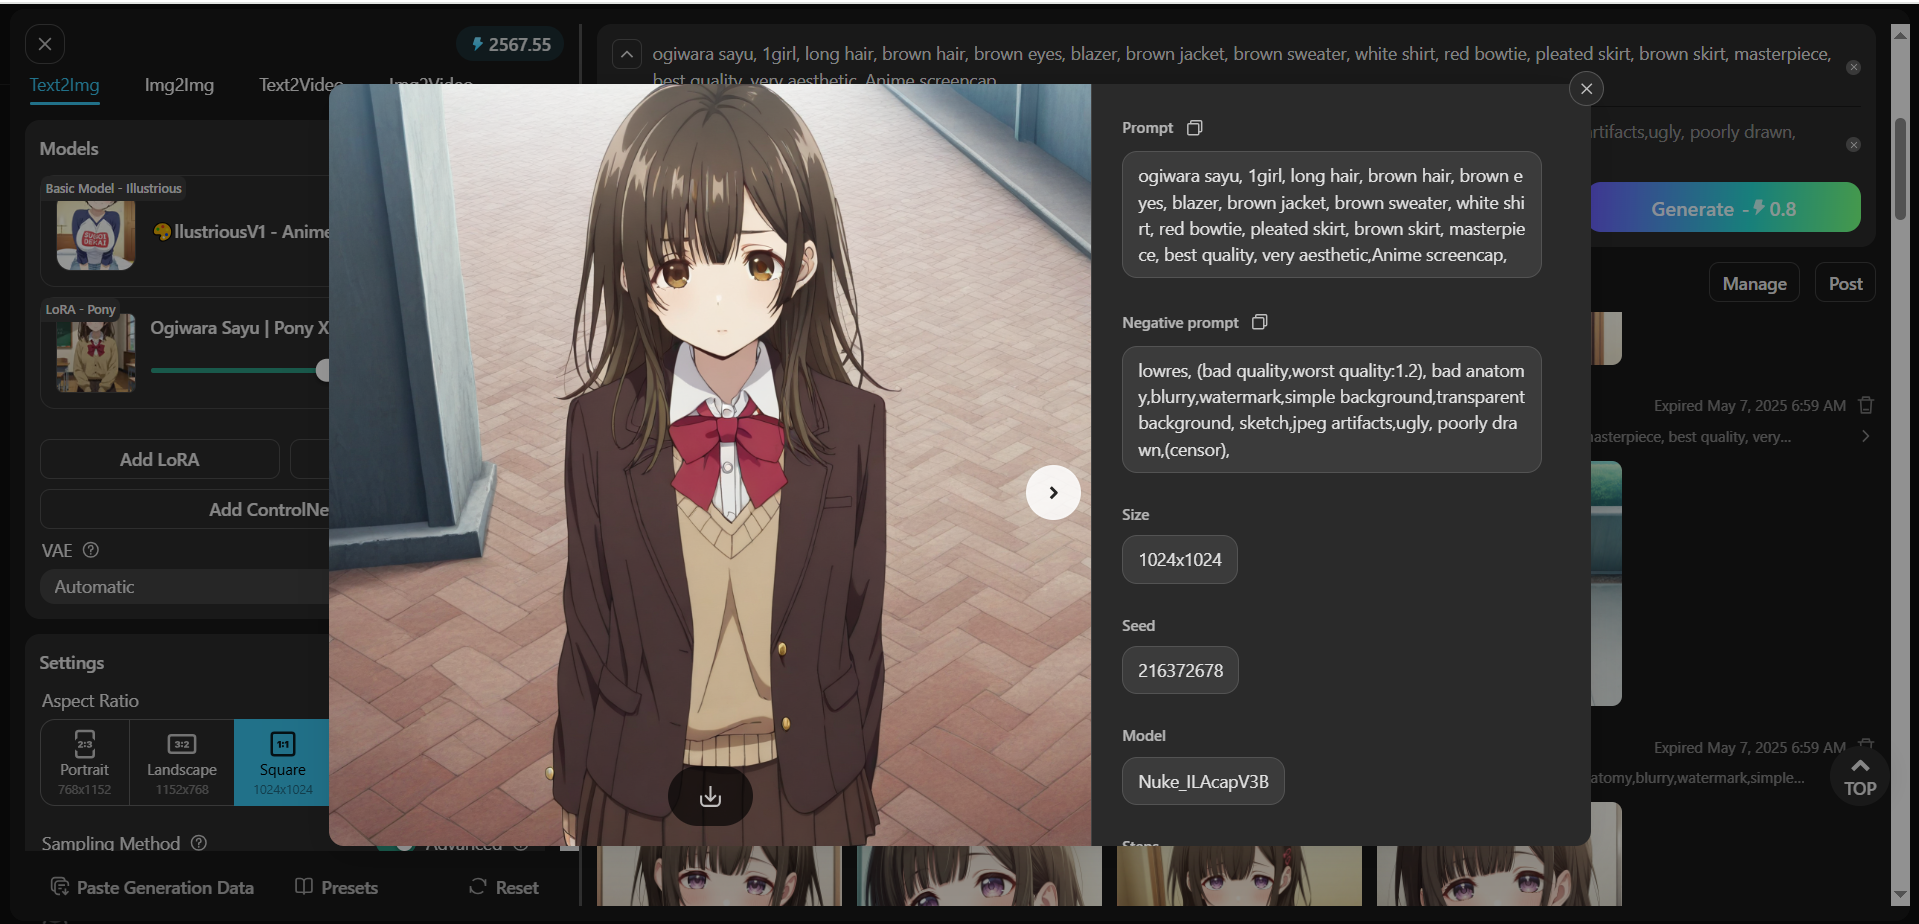
Task: Click the LoRA - Pony label
Action: click(x=80, y=309)
